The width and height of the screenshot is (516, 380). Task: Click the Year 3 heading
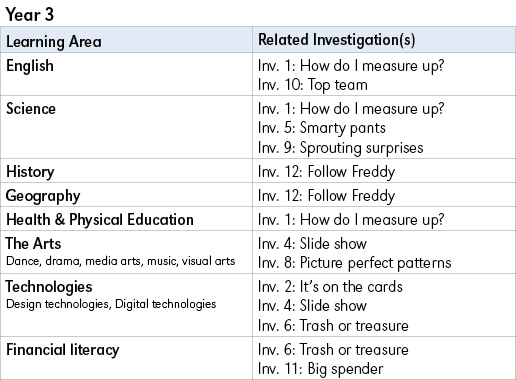tap(30, 14)
